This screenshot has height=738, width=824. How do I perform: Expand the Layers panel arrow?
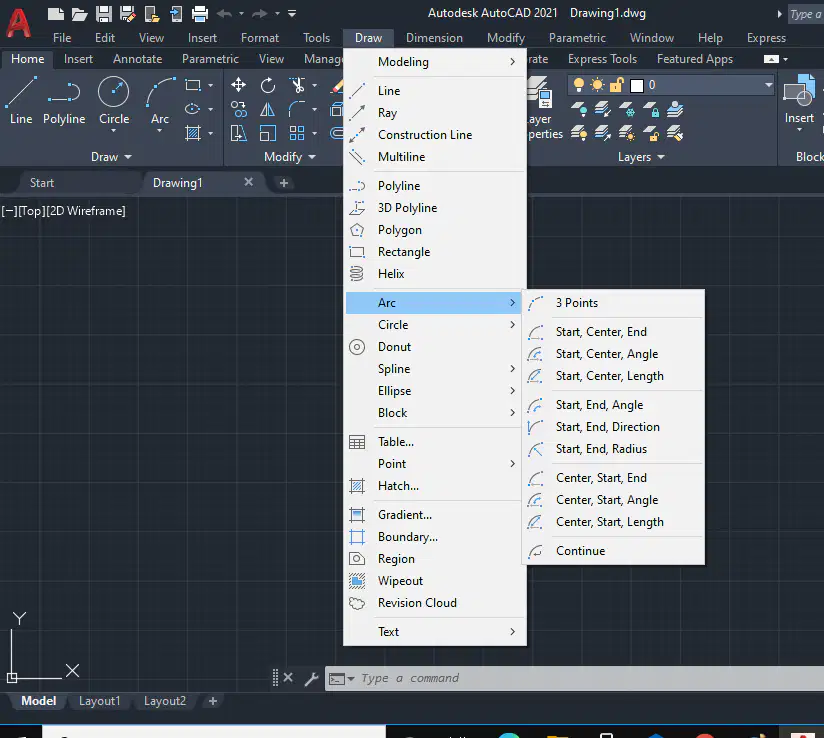point(661,157)
